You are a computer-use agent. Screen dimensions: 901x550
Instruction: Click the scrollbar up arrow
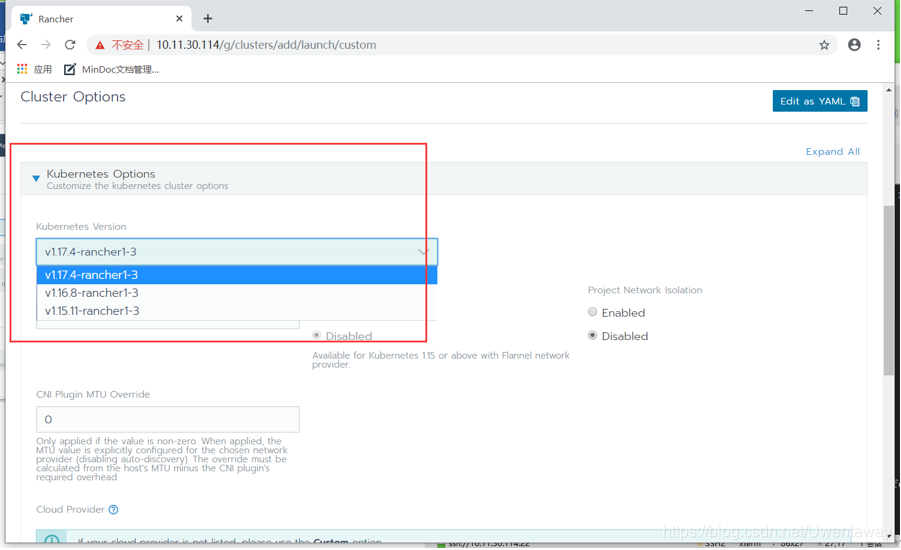coord(889,90)
